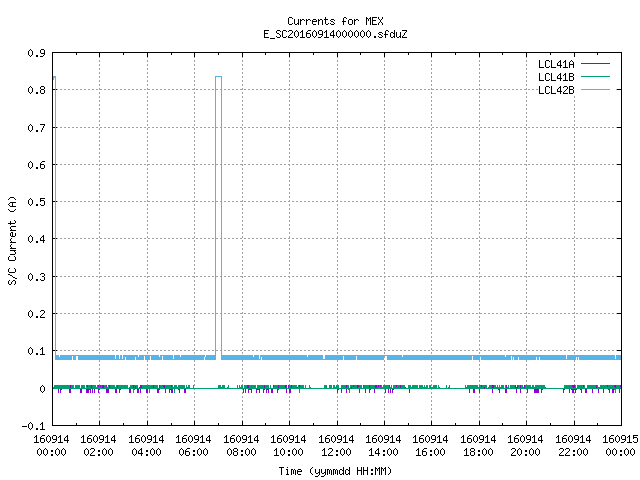The image size is (640, 480).
Task: Click the 0.9 y-axis tick value
Action: point(36,53)
